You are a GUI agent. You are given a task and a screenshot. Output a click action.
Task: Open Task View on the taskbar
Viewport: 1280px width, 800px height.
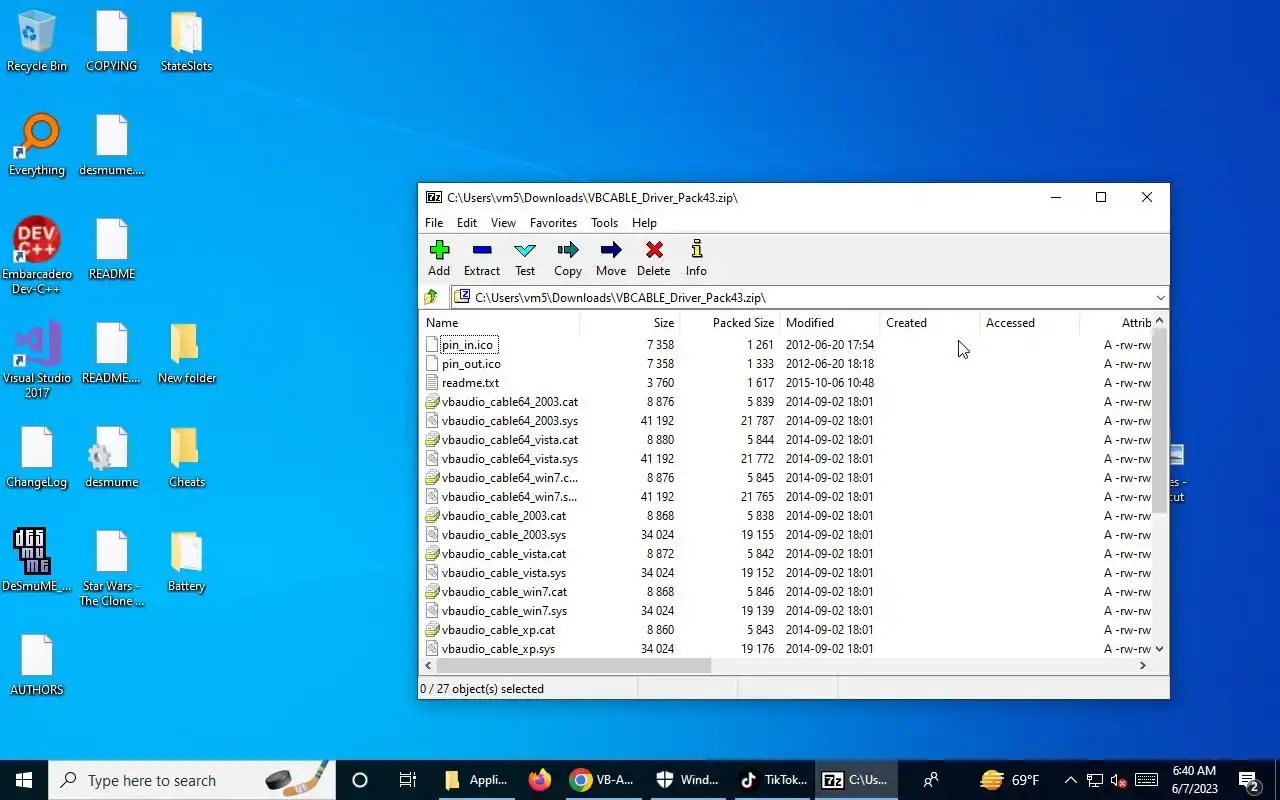pyautogui.click(x=408, y=780)
